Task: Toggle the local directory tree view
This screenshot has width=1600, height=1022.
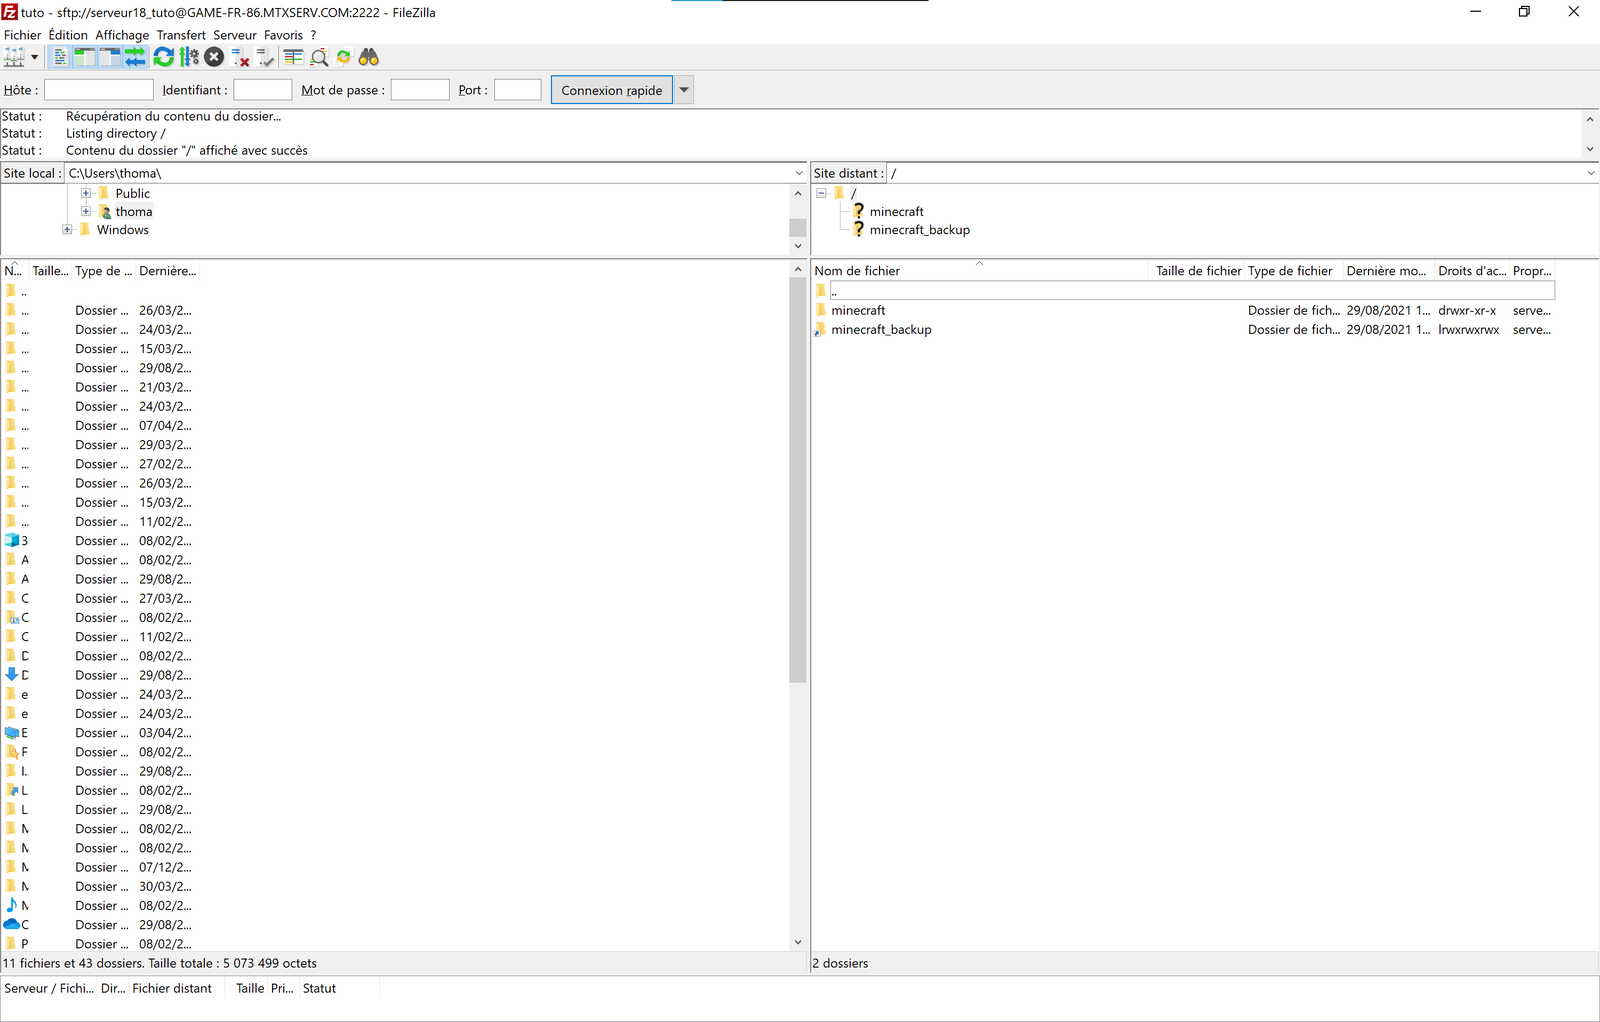Action: [x=85, y=57]
